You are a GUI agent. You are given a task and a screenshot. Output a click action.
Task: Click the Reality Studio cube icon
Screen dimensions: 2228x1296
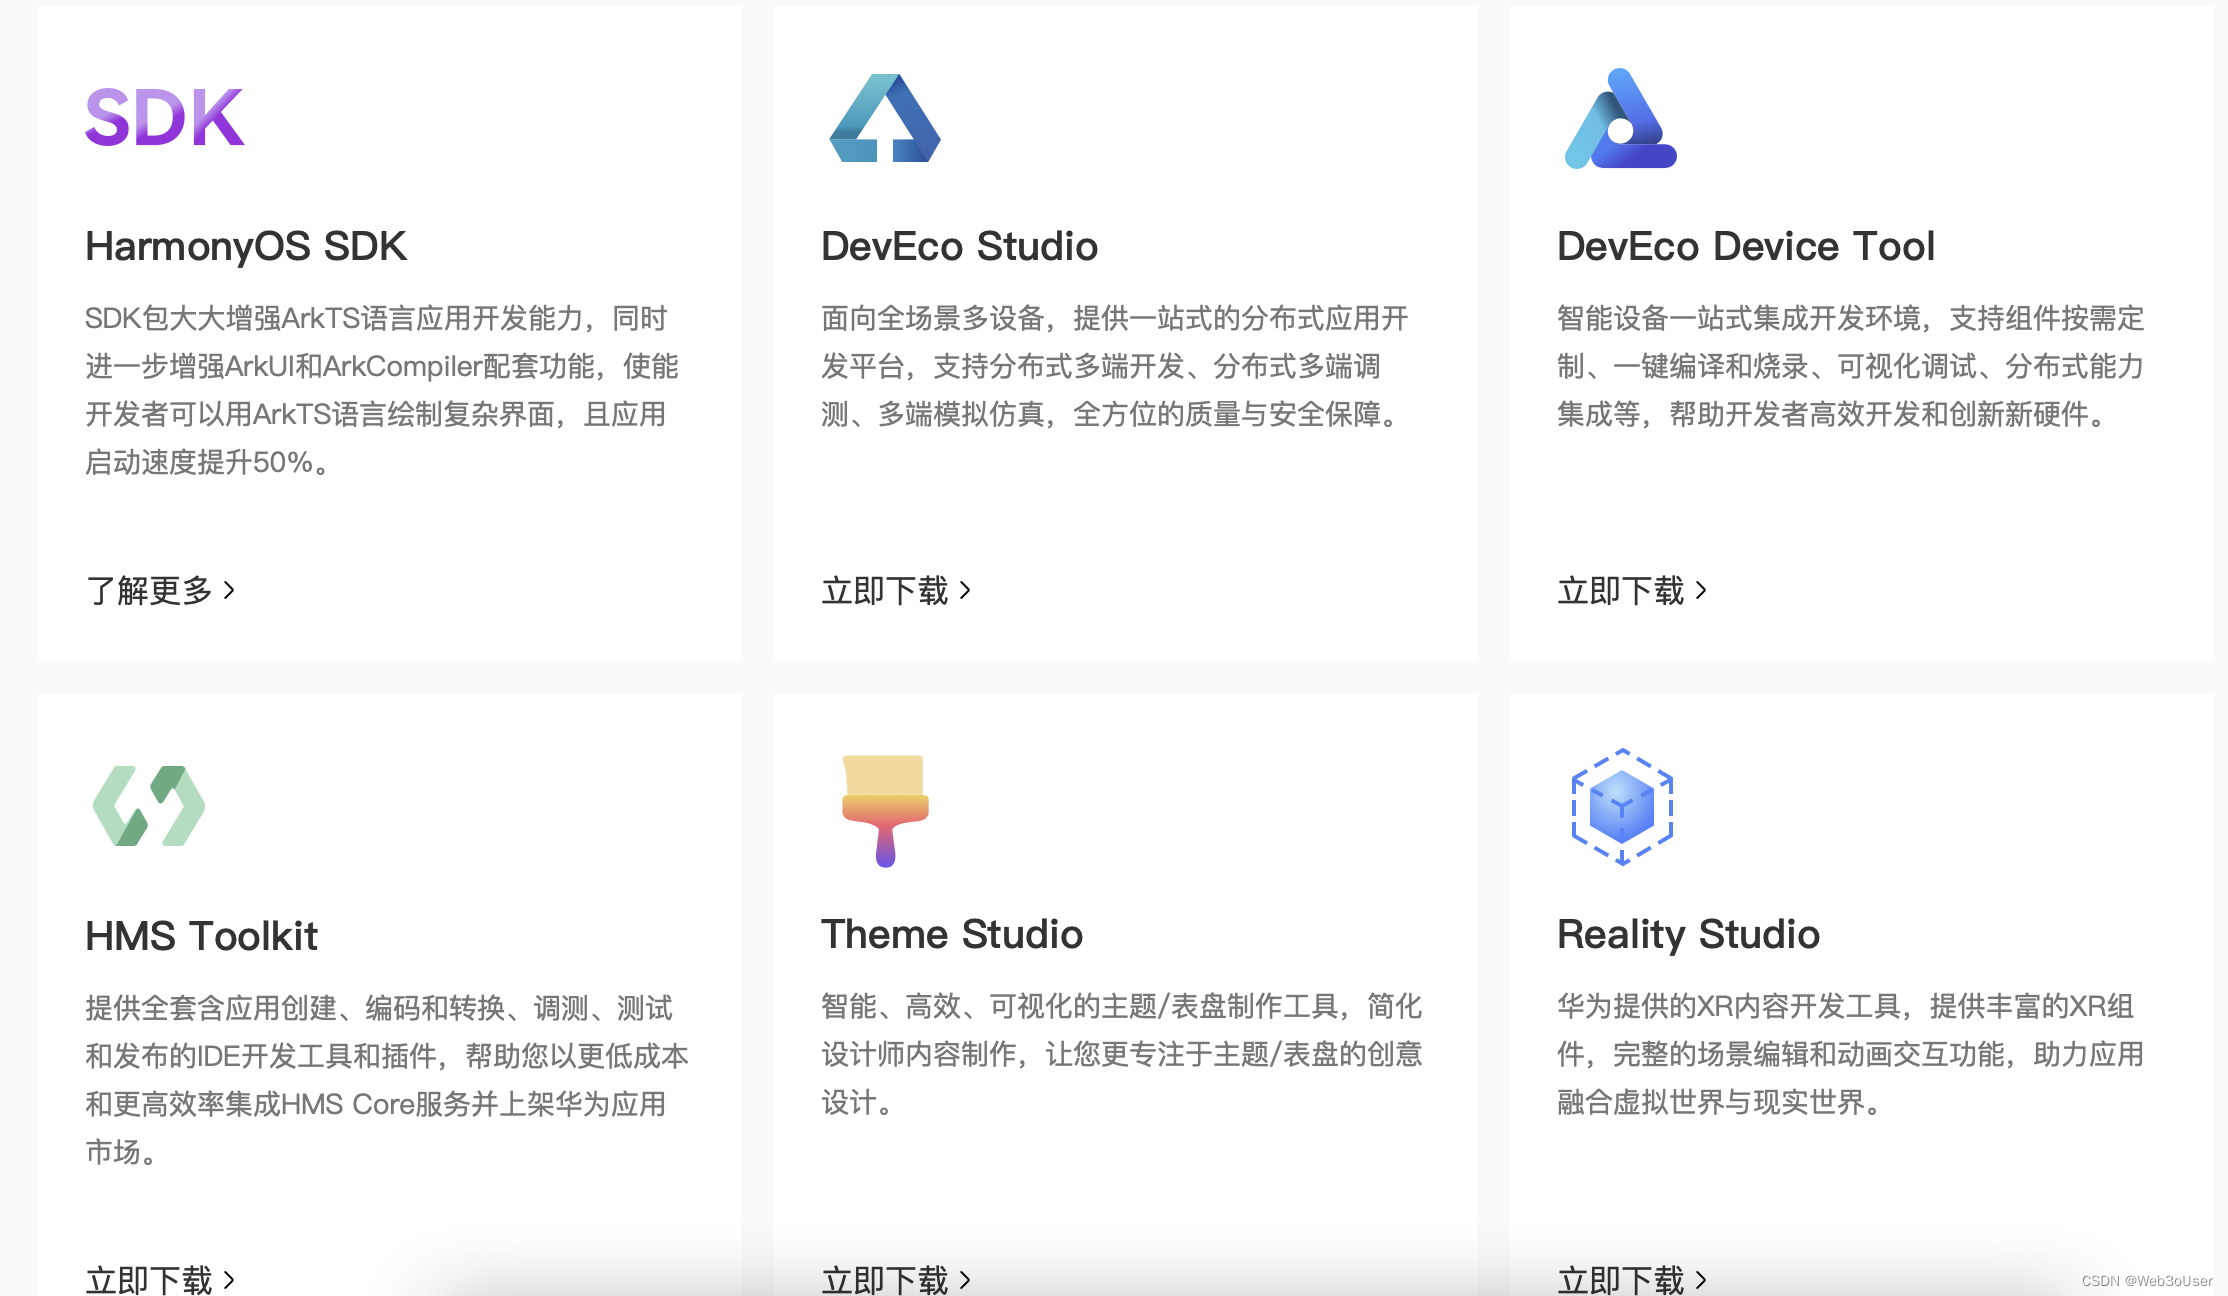1622,807
